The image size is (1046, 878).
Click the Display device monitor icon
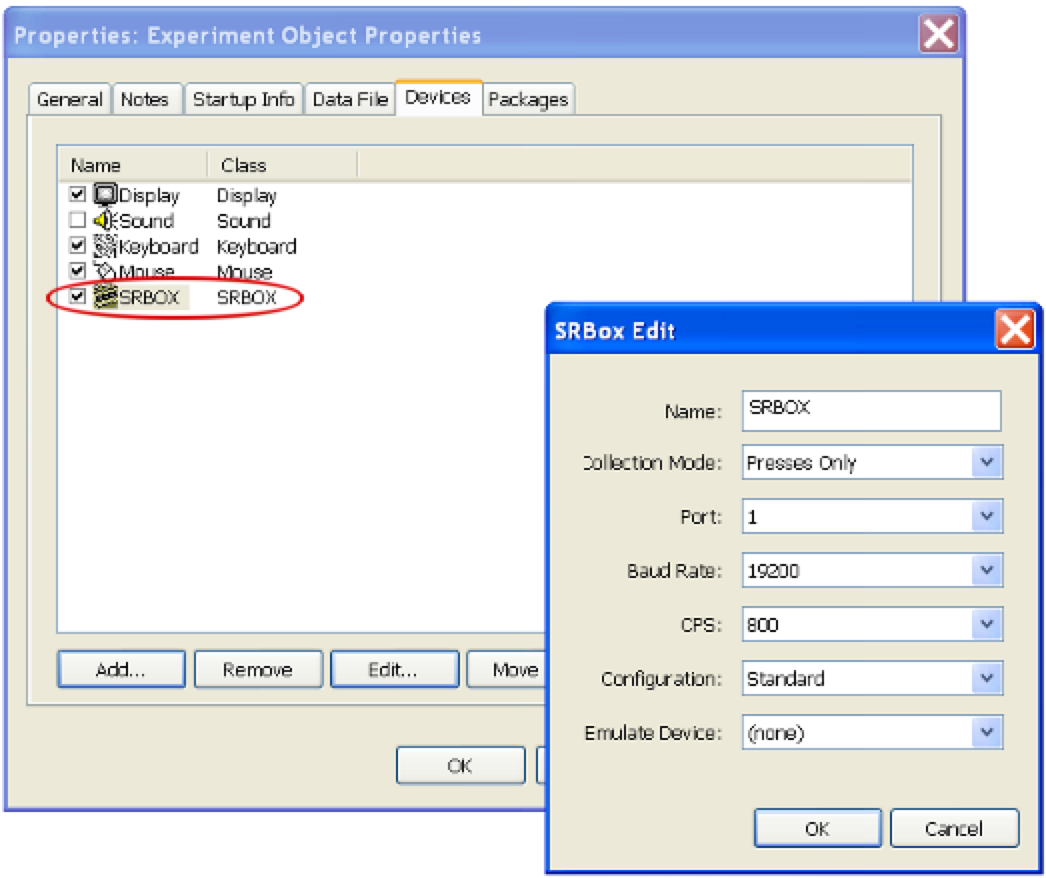click(105, 195)
